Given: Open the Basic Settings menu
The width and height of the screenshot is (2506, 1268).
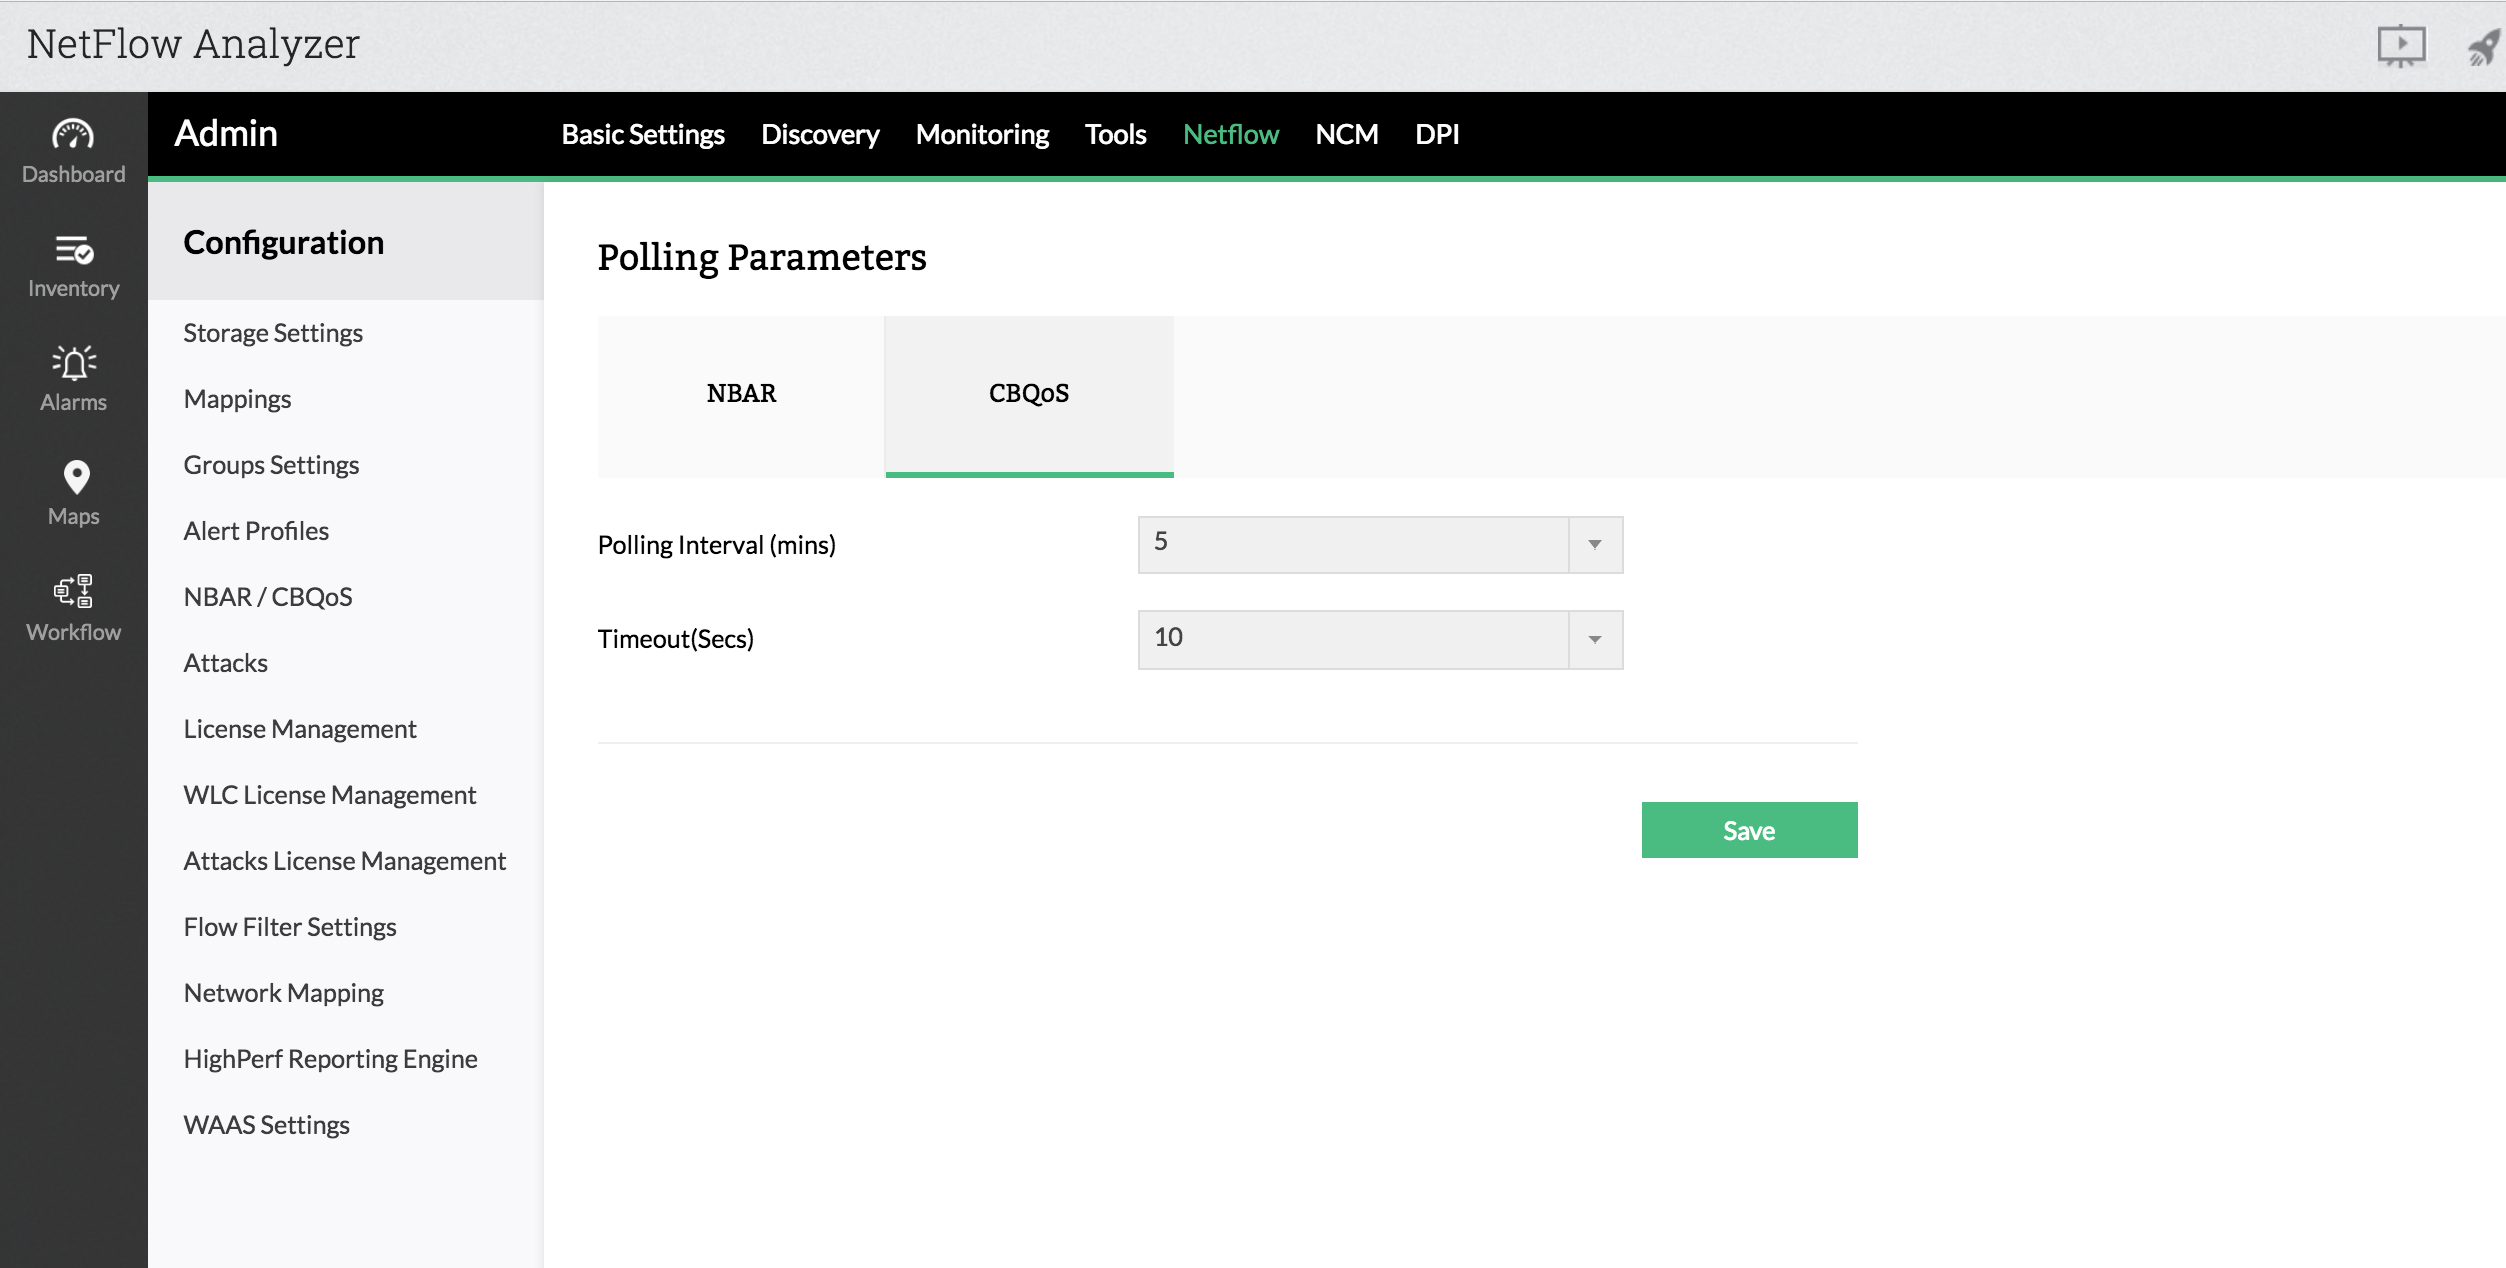Looking at the screenshot, I should pos(642,135).
